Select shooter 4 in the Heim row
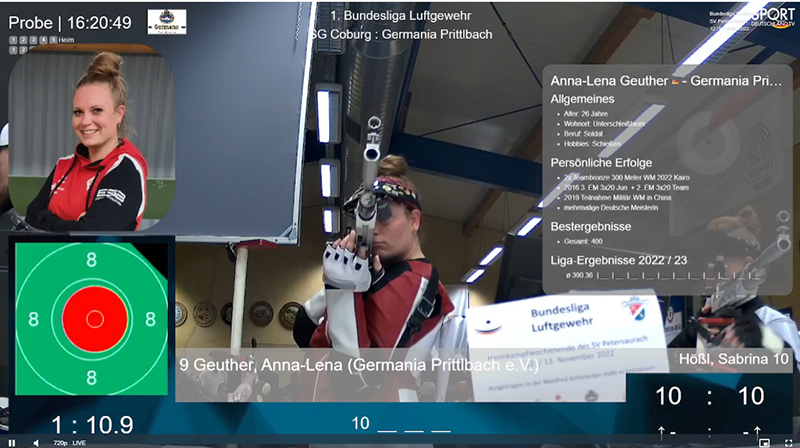Screen dimensions: 800x448 pos(43,40)
